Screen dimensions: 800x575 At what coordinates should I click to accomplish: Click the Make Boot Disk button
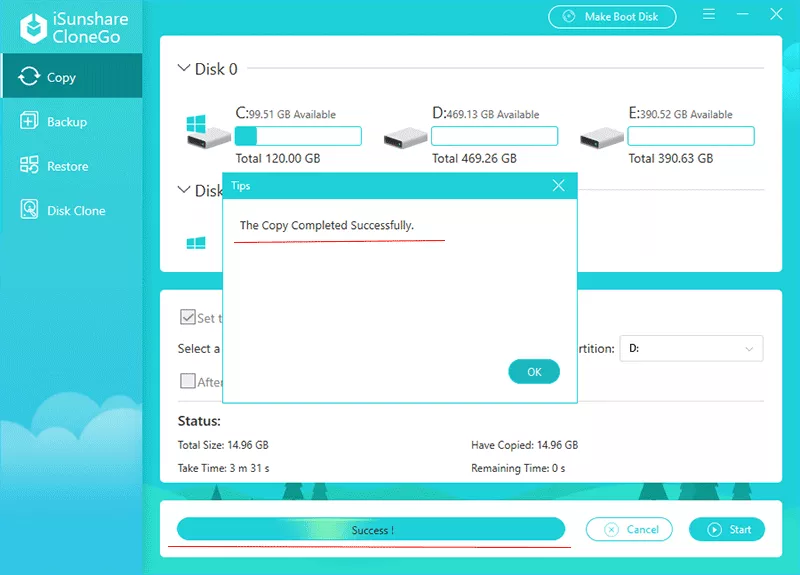coord(612,17)
